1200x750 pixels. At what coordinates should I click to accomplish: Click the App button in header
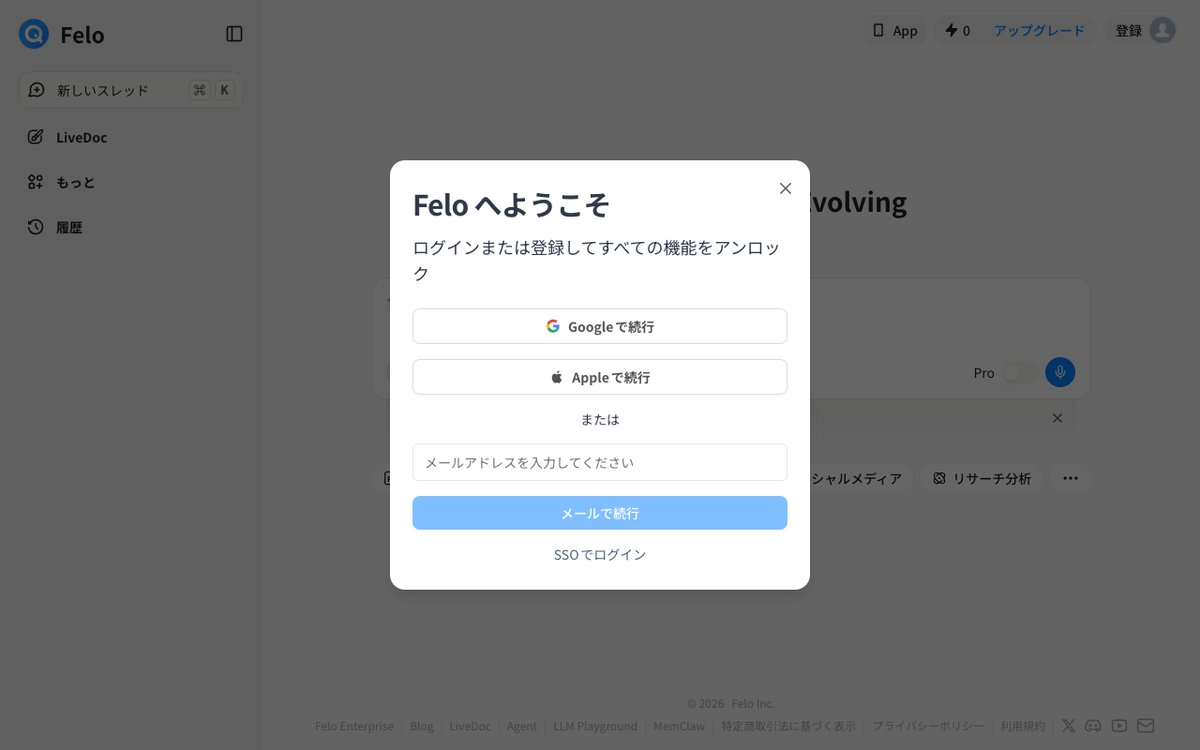tap(895, 30)
